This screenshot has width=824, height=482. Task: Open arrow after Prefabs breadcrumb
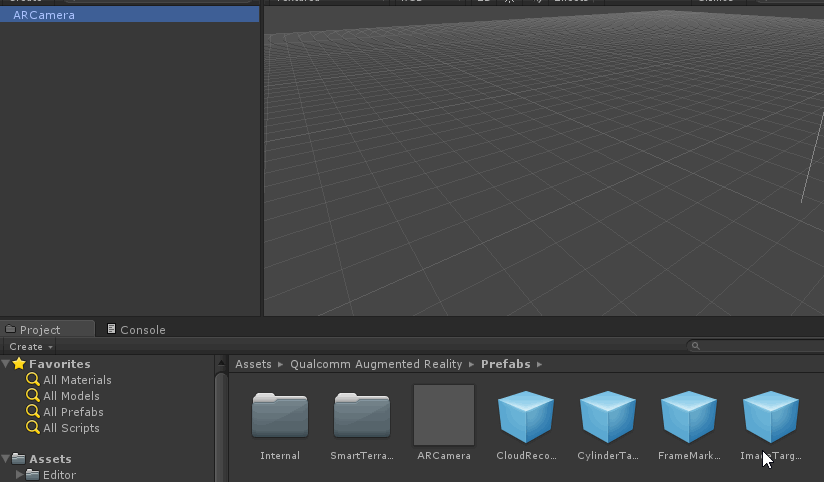pos(540,364)
